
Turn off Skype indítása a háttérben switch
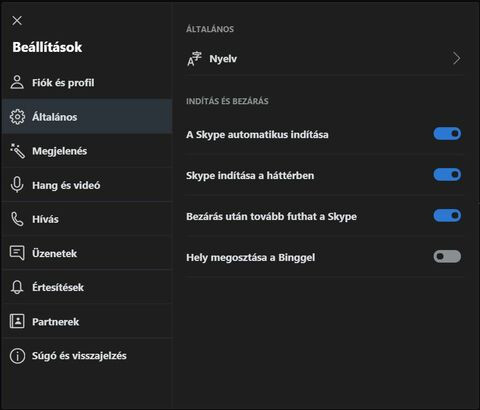point(447,175)
